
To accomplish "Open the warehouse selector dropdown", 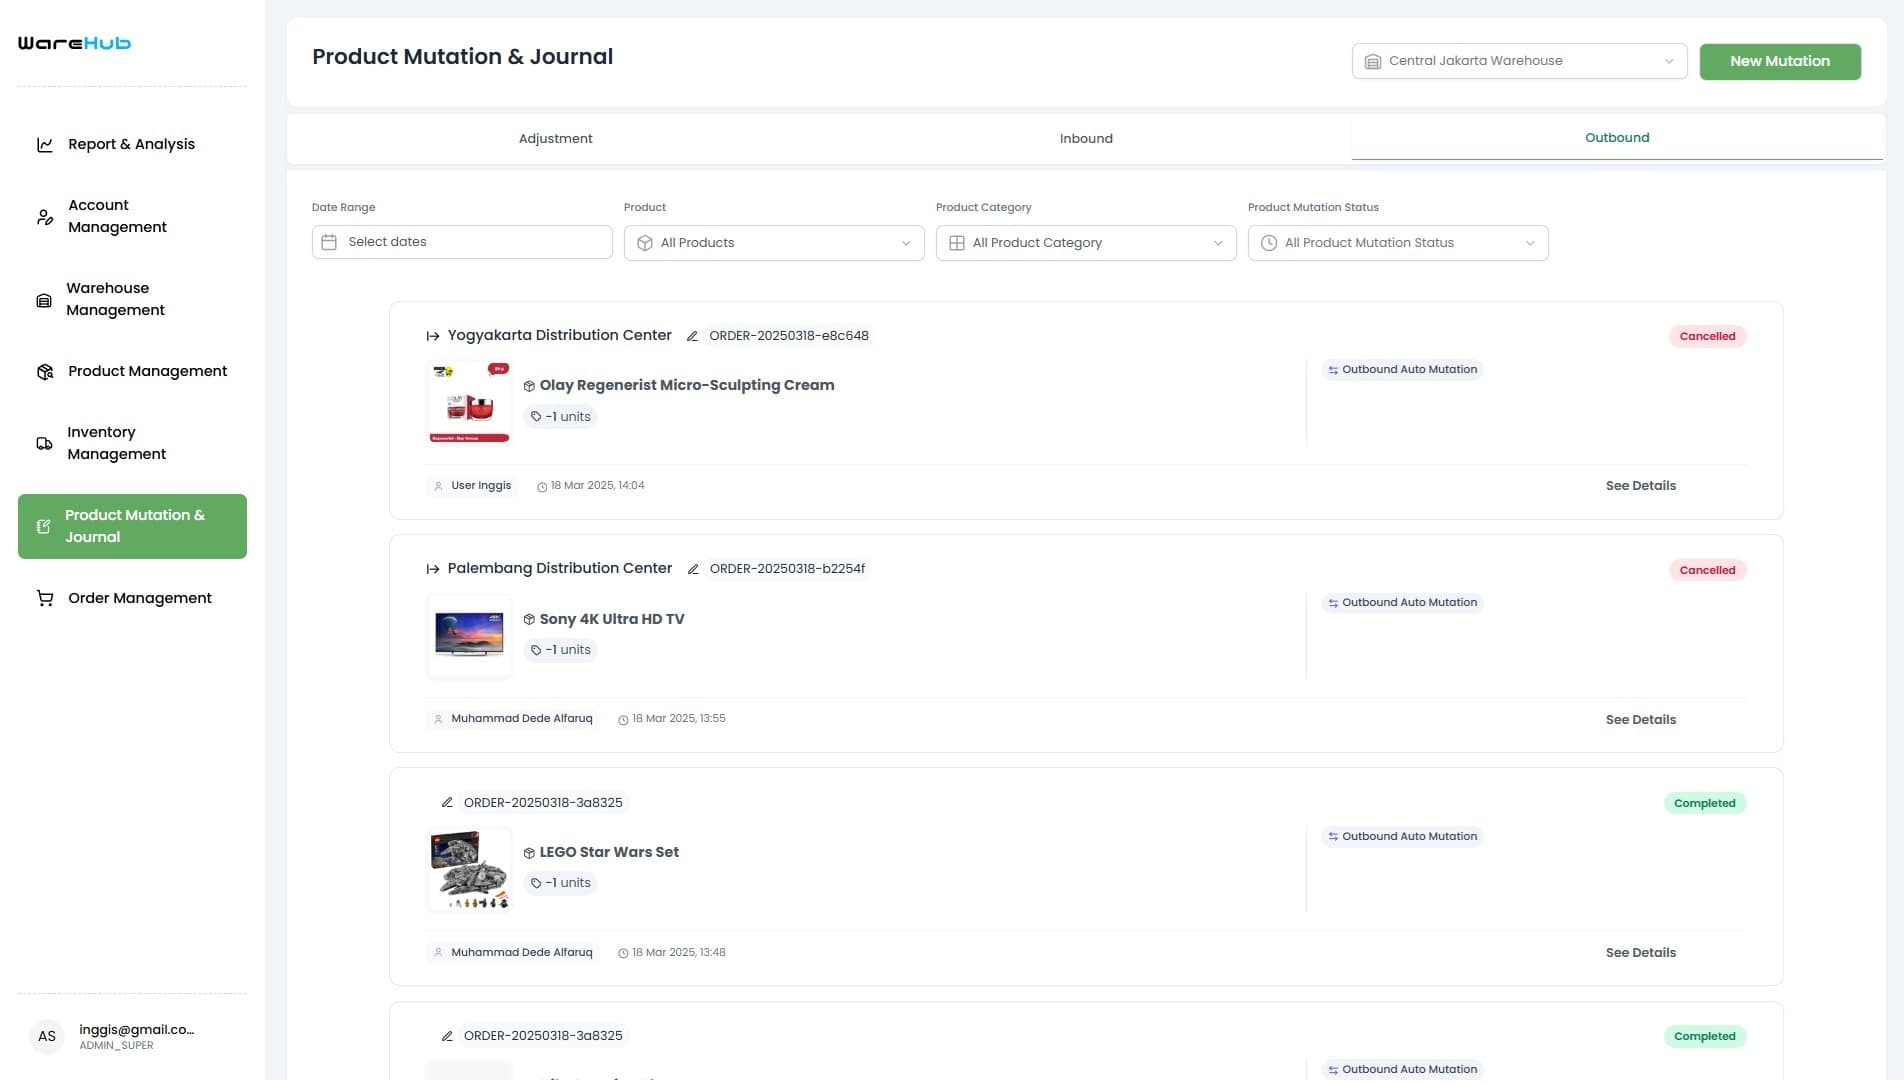I will click(x=1518, y=60).
